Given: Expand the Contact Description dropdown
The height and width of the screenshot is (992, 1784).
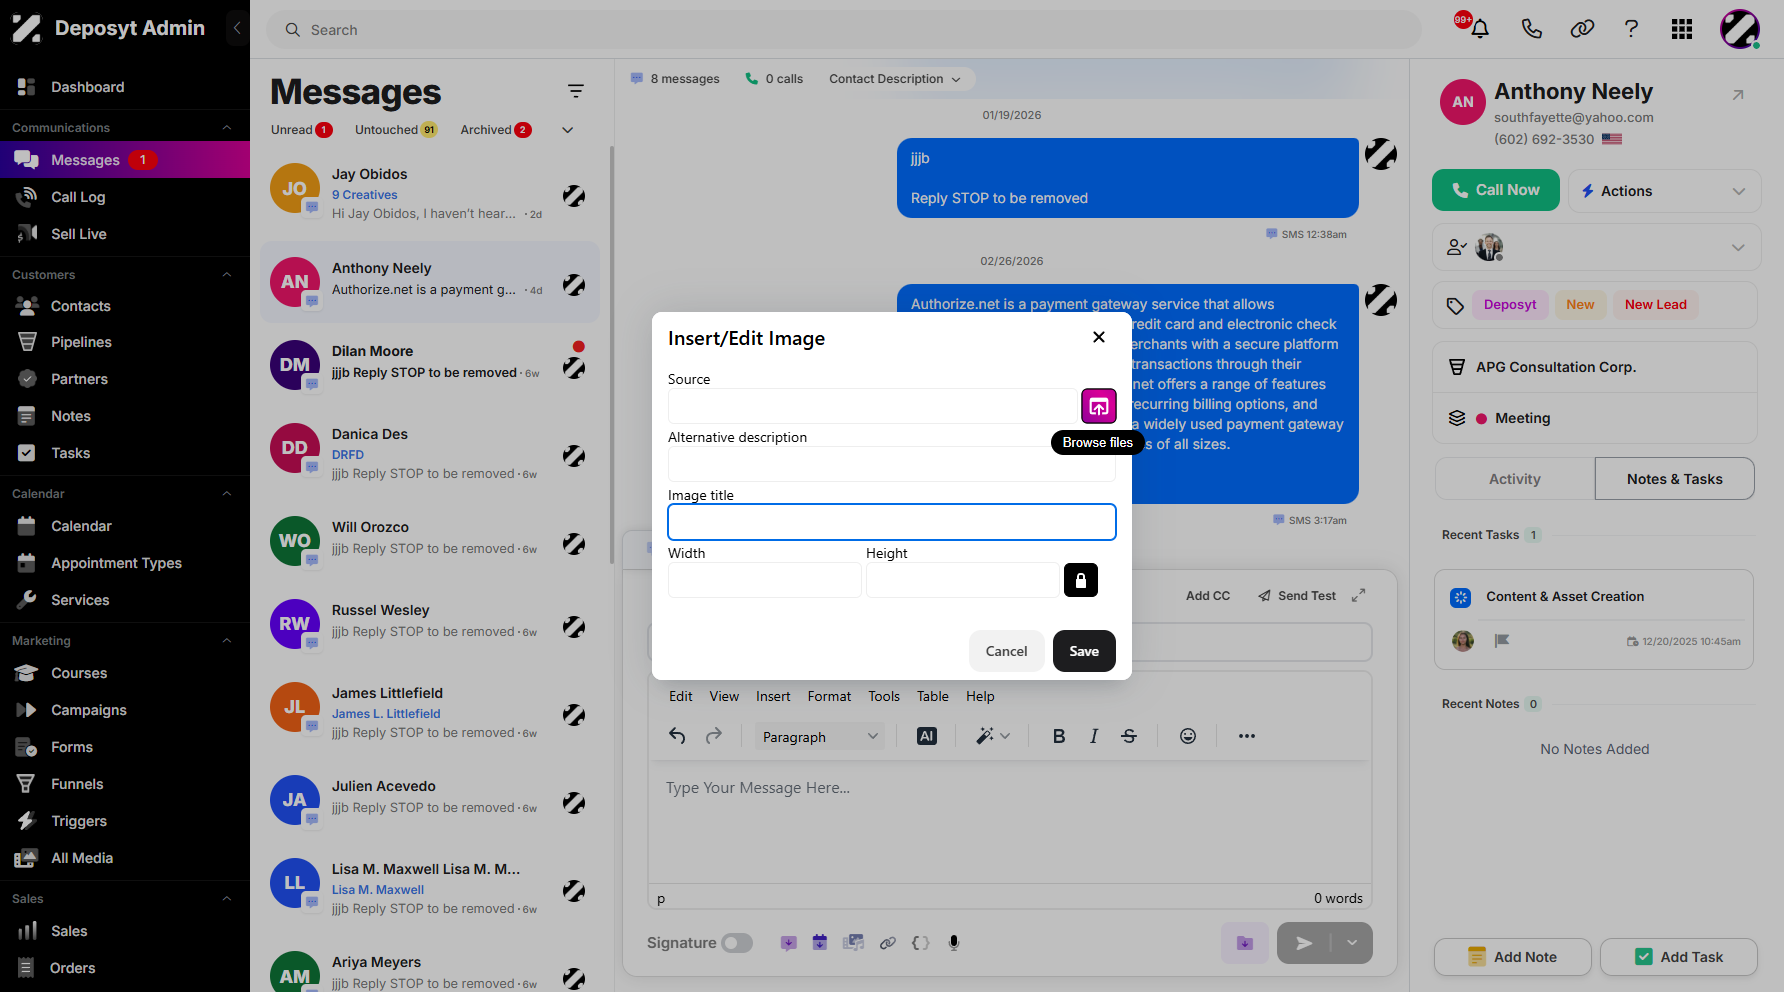Looking at the screenshot, I should pos(894,79).
